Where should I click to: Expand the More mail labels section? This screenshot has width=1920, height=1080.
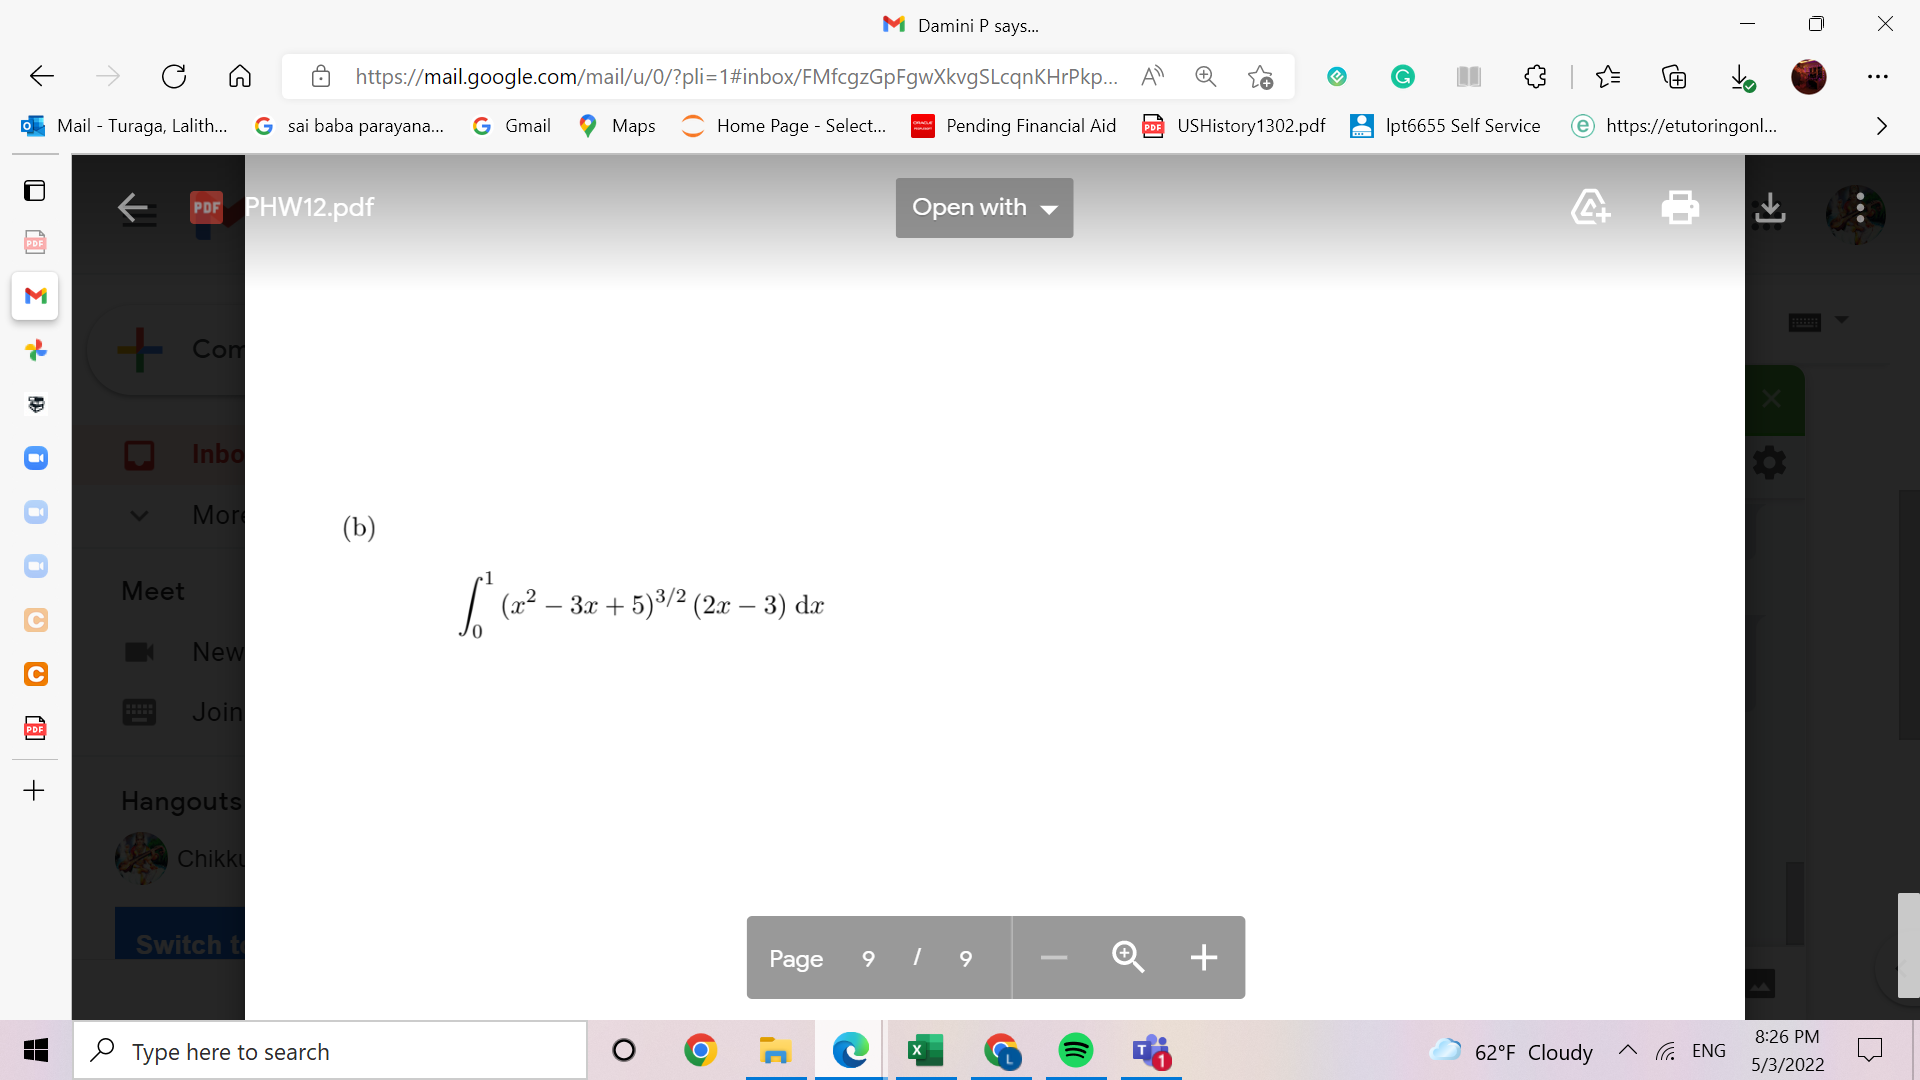138,514
